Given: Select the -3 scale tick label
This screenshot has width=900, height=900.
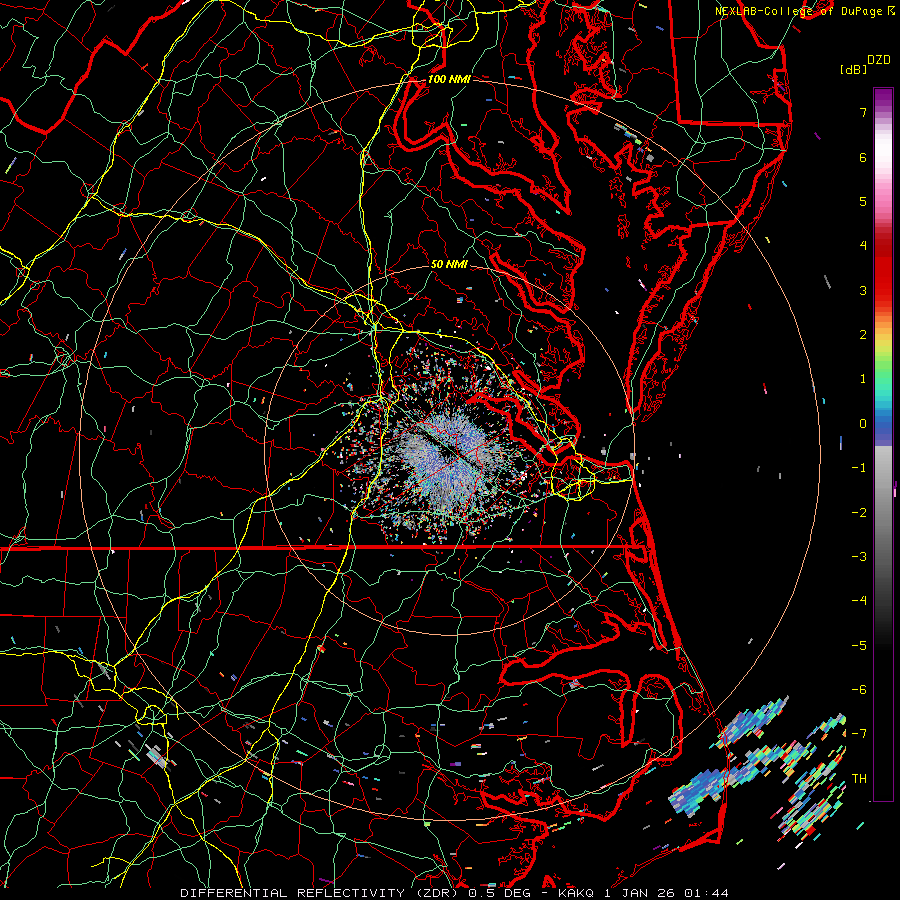Looking at the screenshot, I should click(x=859, y=556).
